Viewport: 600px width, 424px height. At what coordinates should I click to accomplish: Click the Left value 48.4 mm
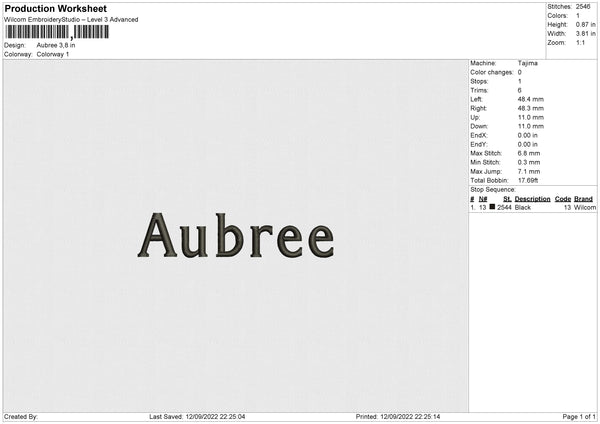[531, 99]
